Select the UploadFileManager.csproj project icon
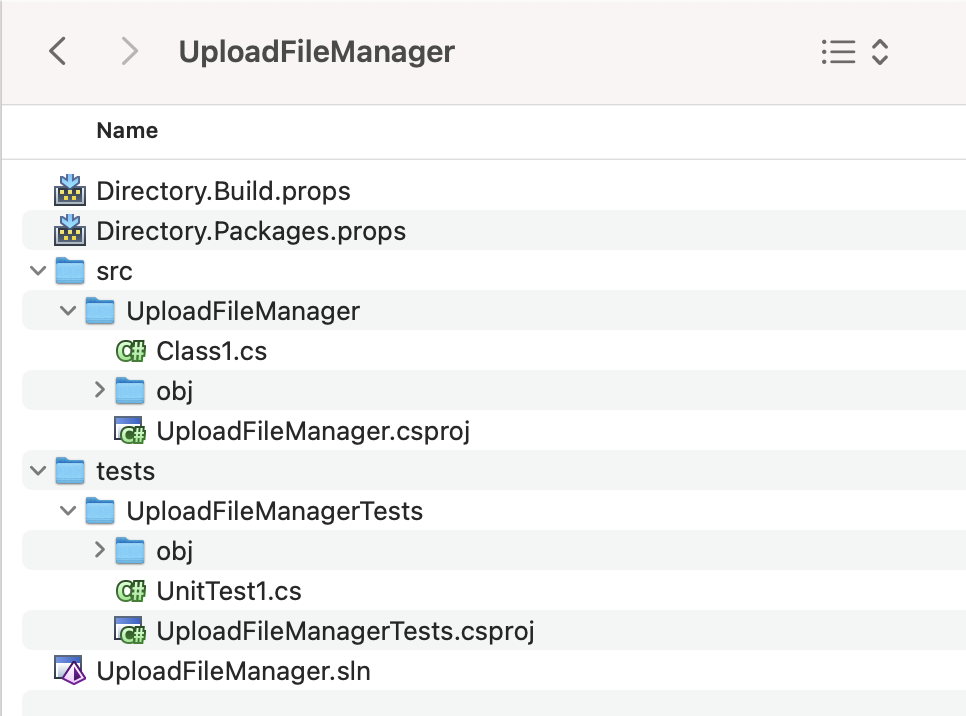Viewport: 966px width, 716px height. point(129,431)
